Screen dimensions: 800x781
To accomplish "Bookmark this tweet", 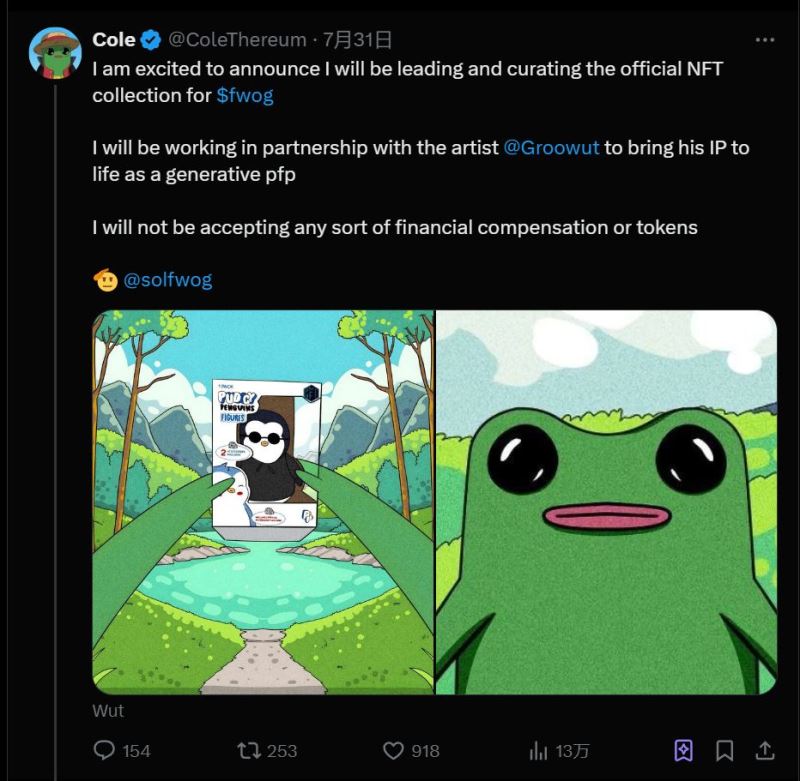I will click(725, 750).
